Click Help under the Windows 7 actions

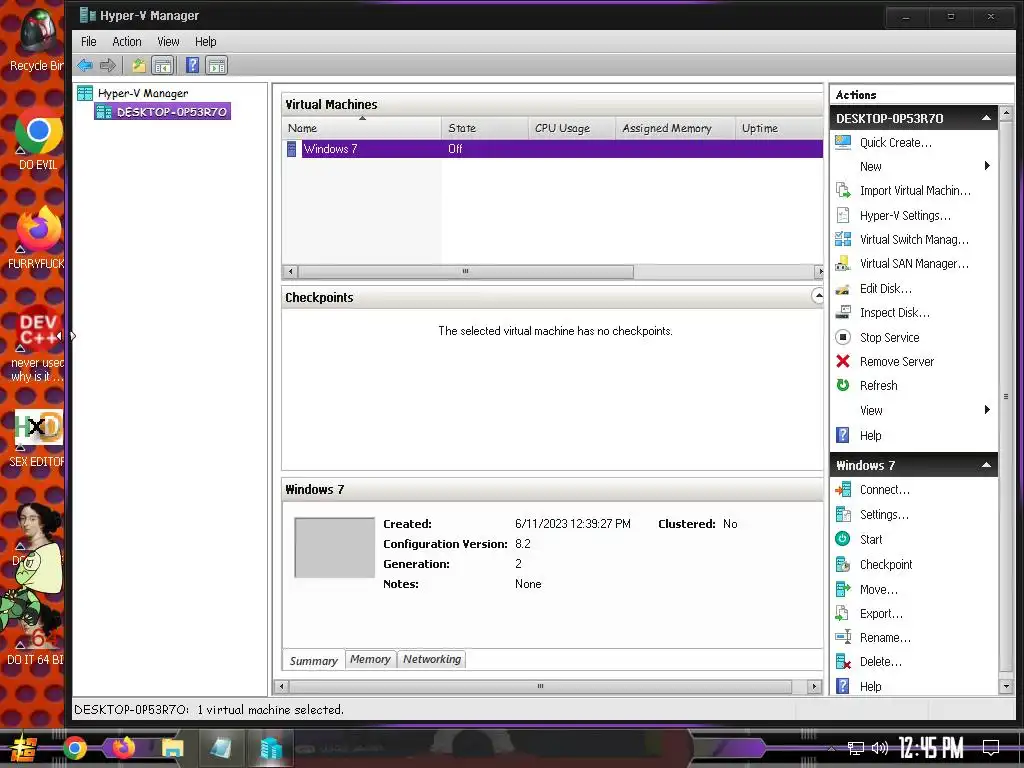871,686
